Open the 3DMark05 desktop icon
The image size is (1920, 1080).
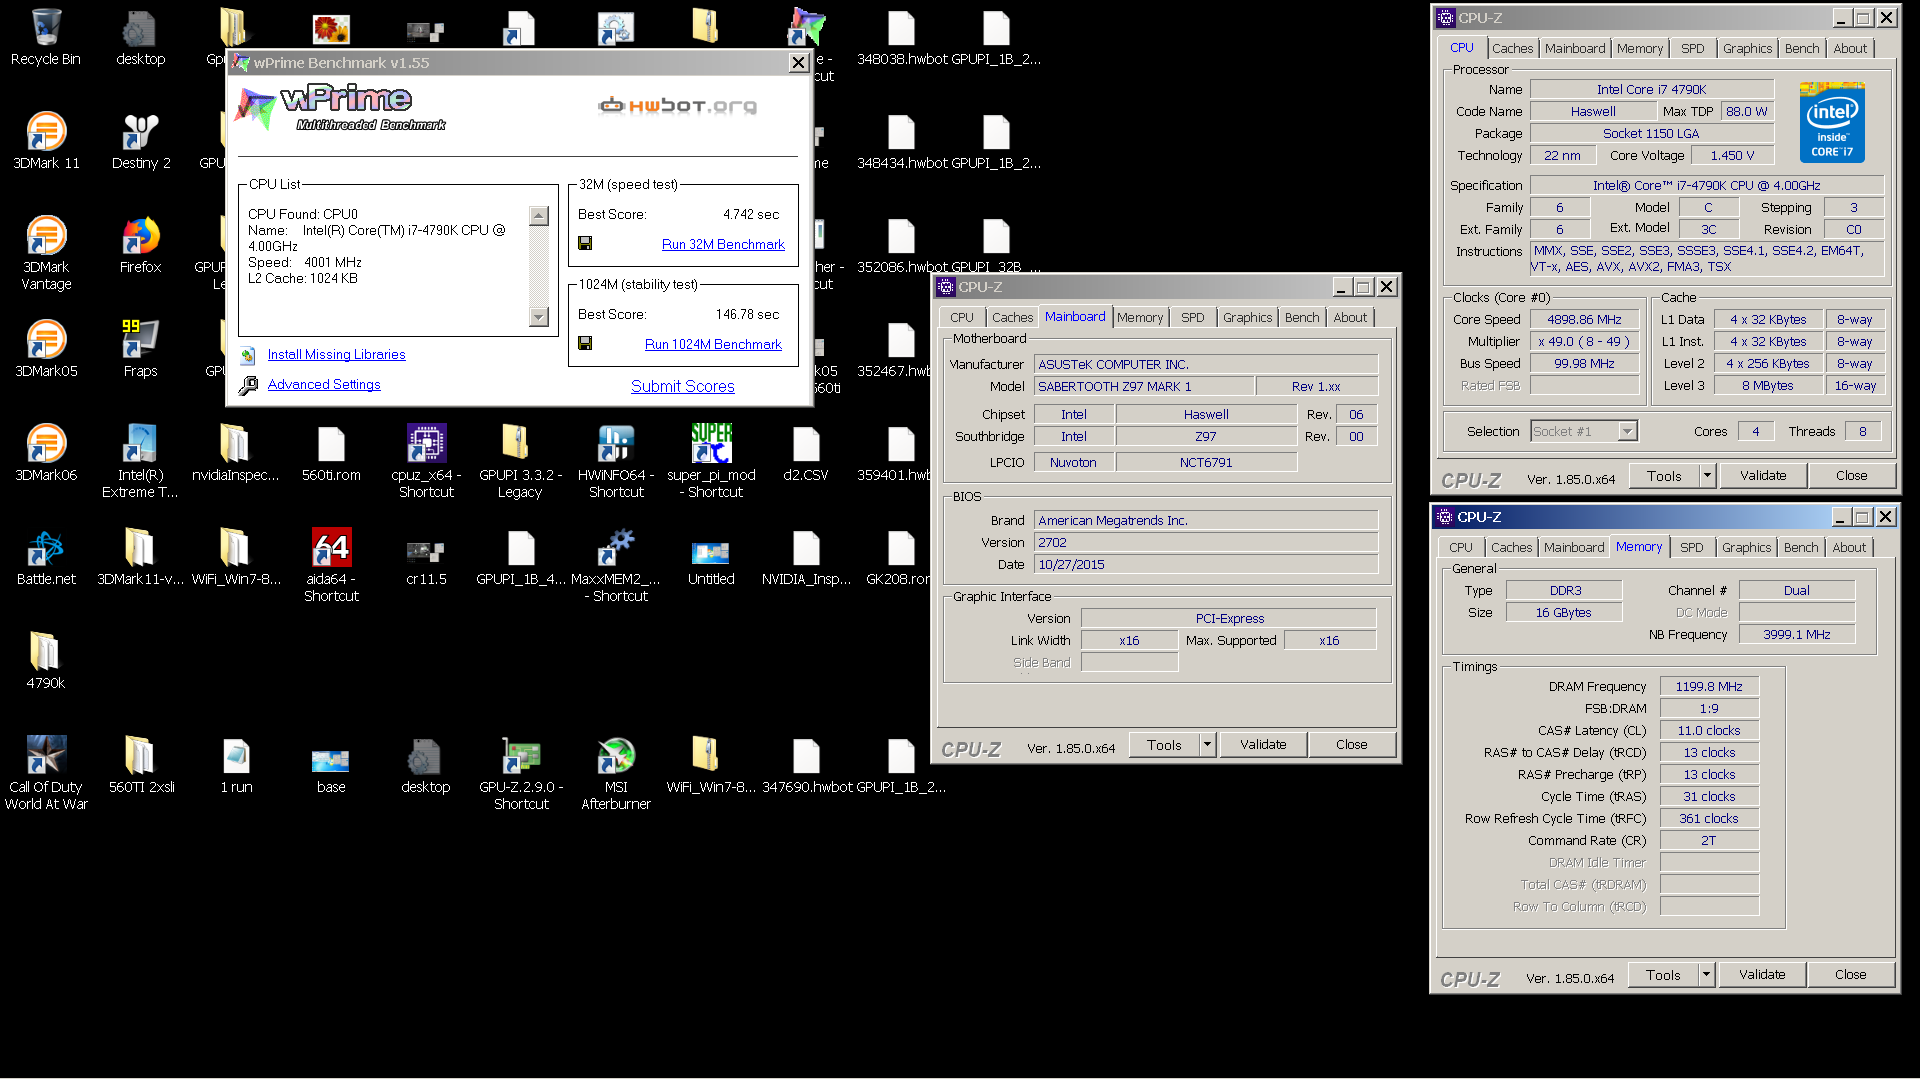pyautogui.click(x=45, y=349)
